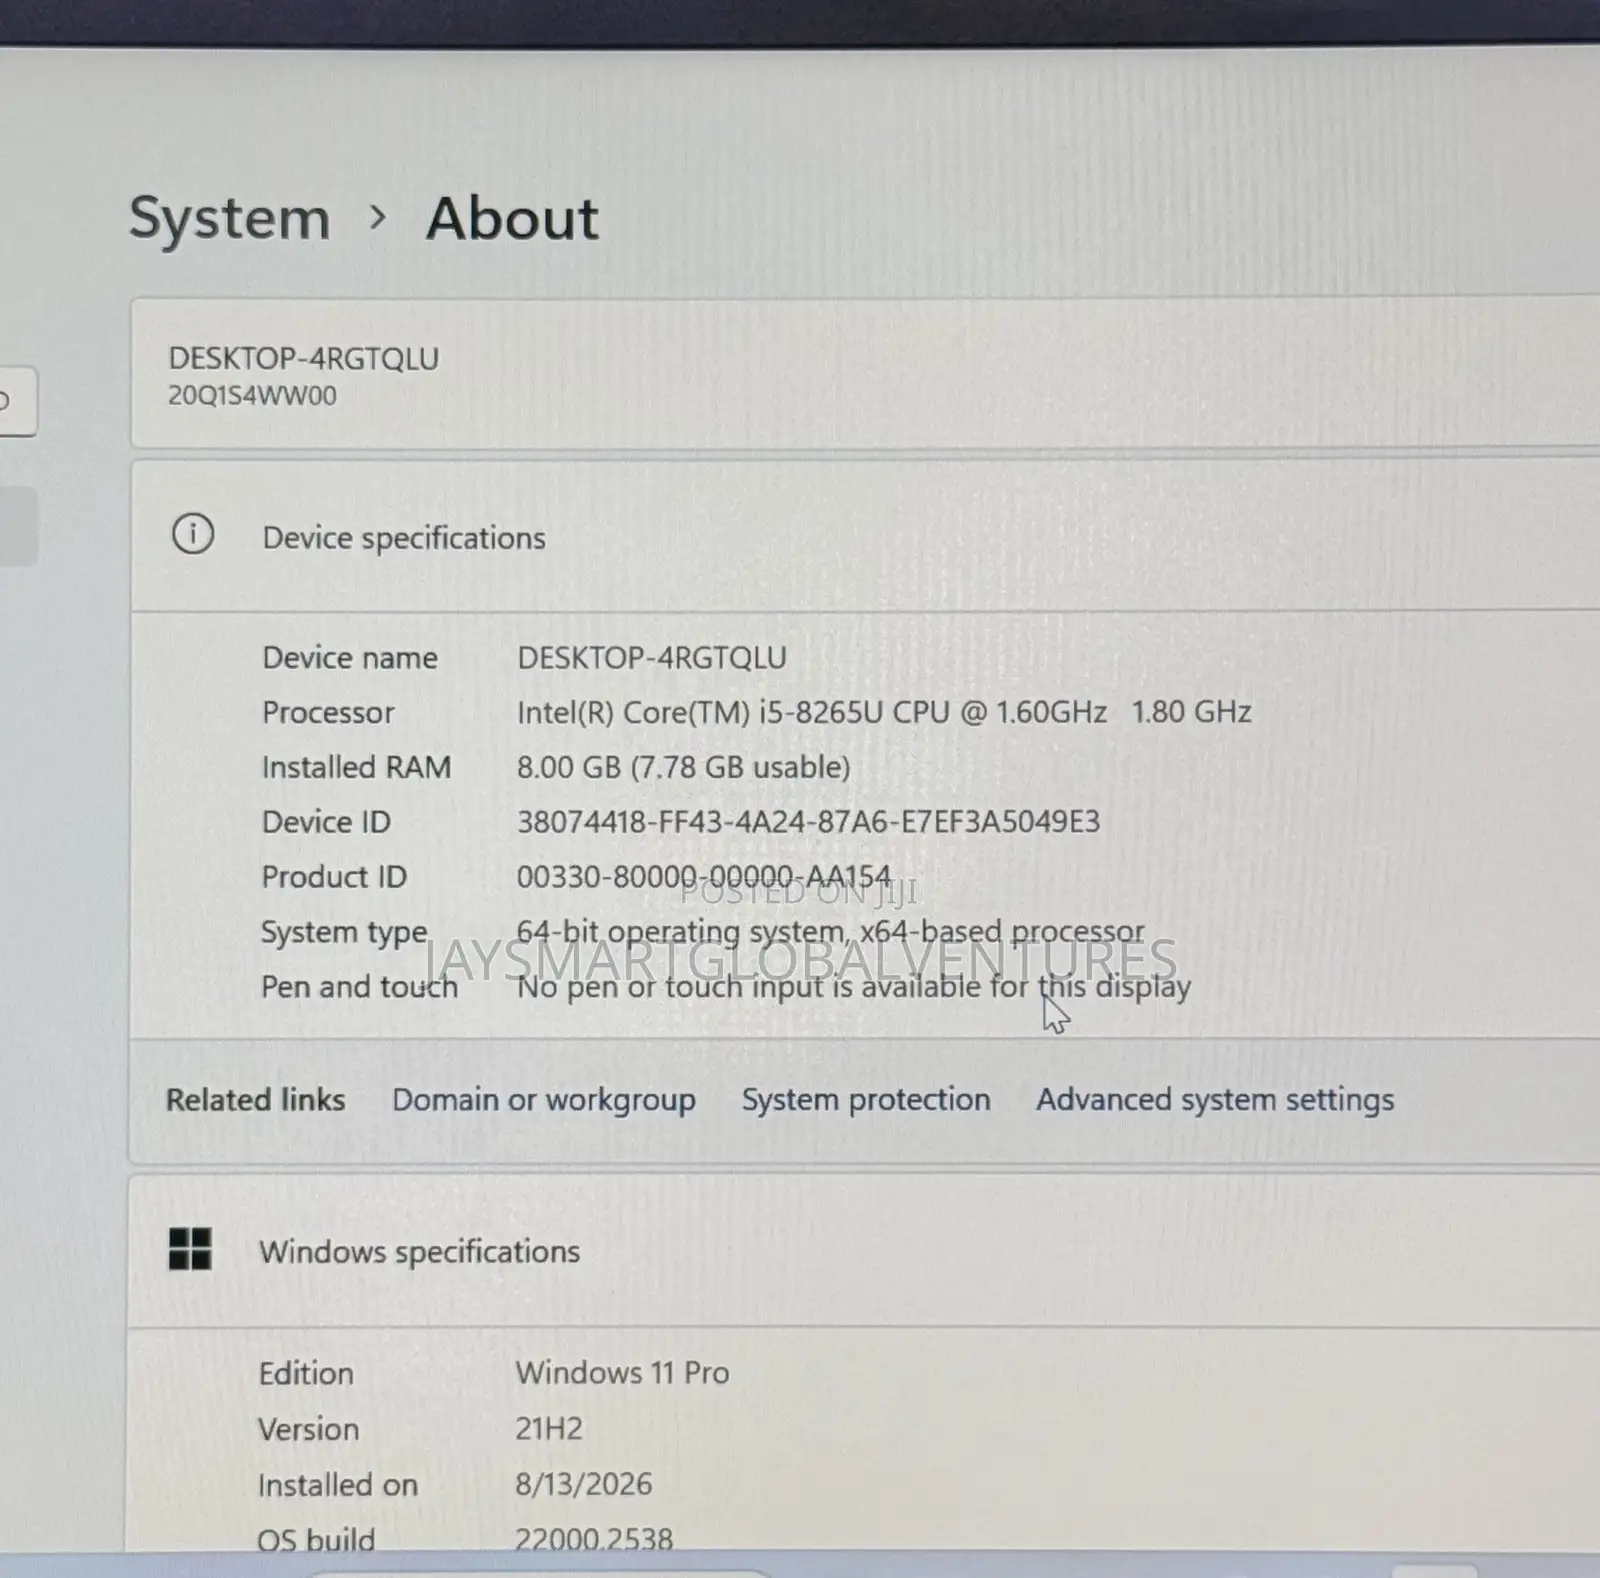Collapse the Device specifications section header

coord(865,536)
